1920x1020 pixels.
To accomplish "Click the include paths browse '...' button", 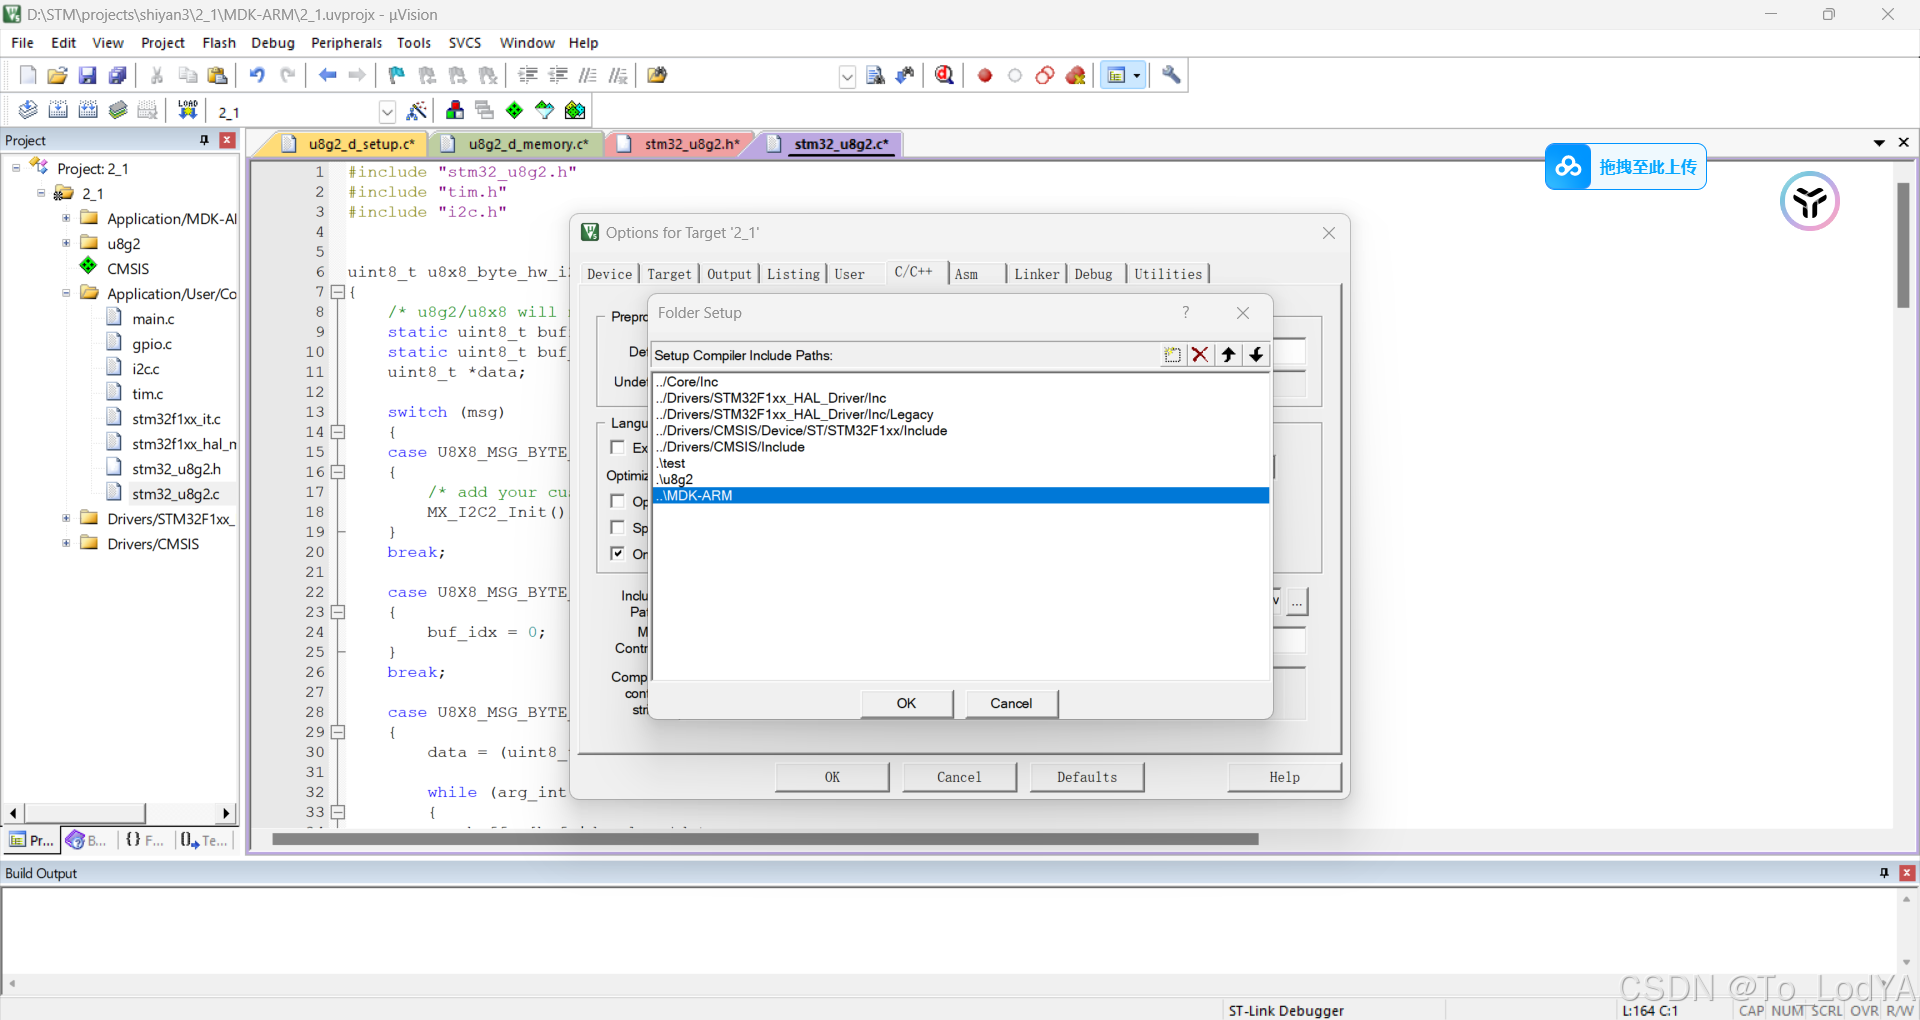I will coord(1296,601).
